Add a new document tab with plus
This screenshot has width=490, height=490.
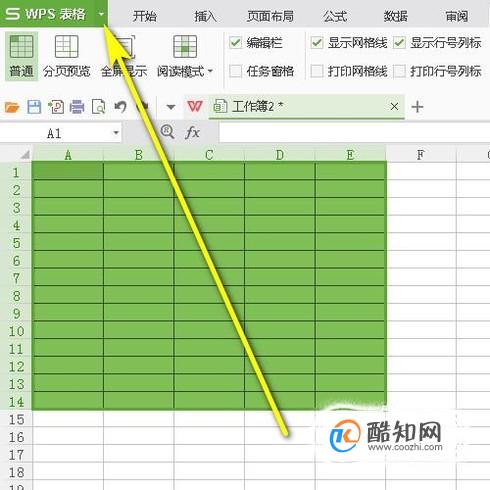(x=417, y=107)
